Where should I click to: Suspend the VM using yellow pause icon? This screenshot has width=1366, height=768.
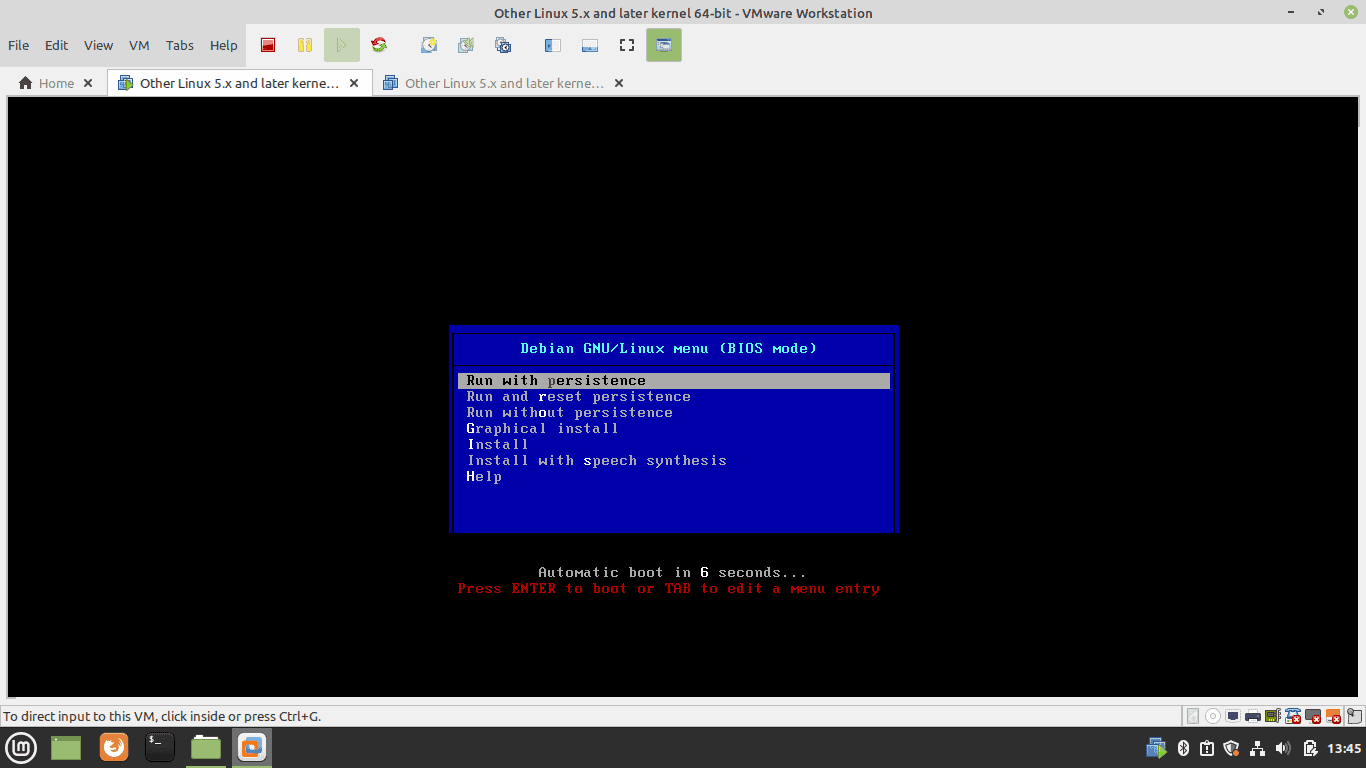[304, 45]
